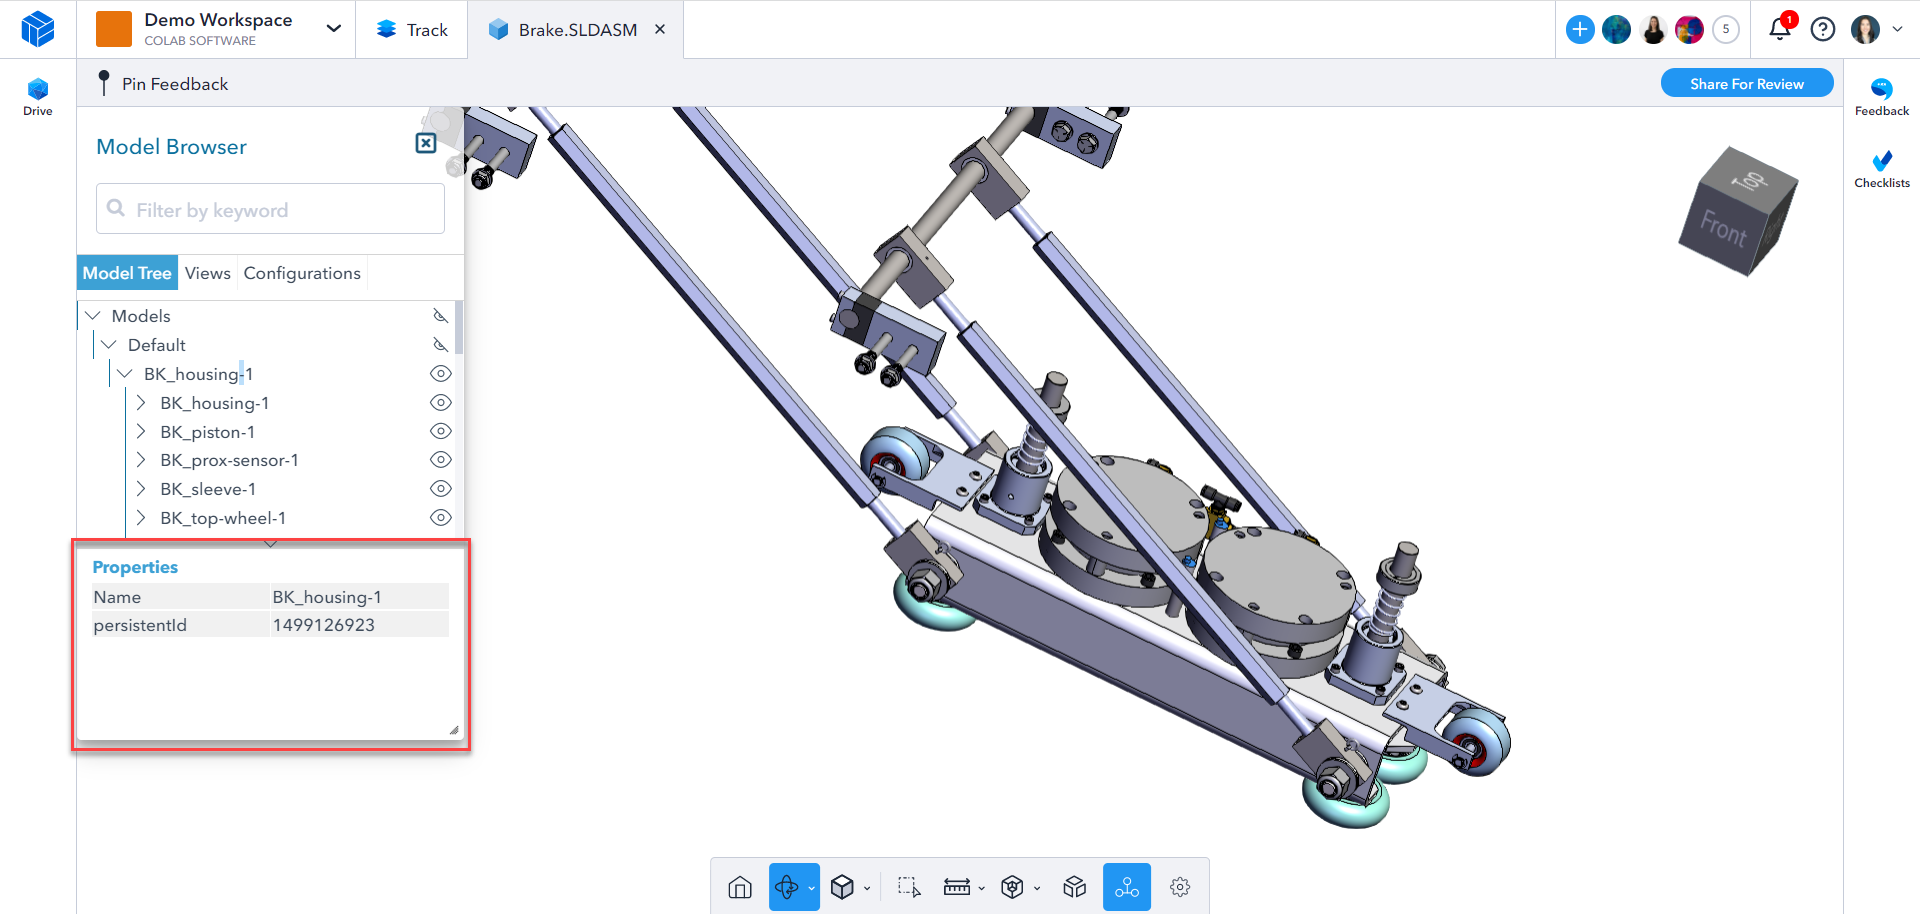The width and height of the screenshot is (1920, 914).
Task: Close the Model Browser panel
Action: [426, 144]
